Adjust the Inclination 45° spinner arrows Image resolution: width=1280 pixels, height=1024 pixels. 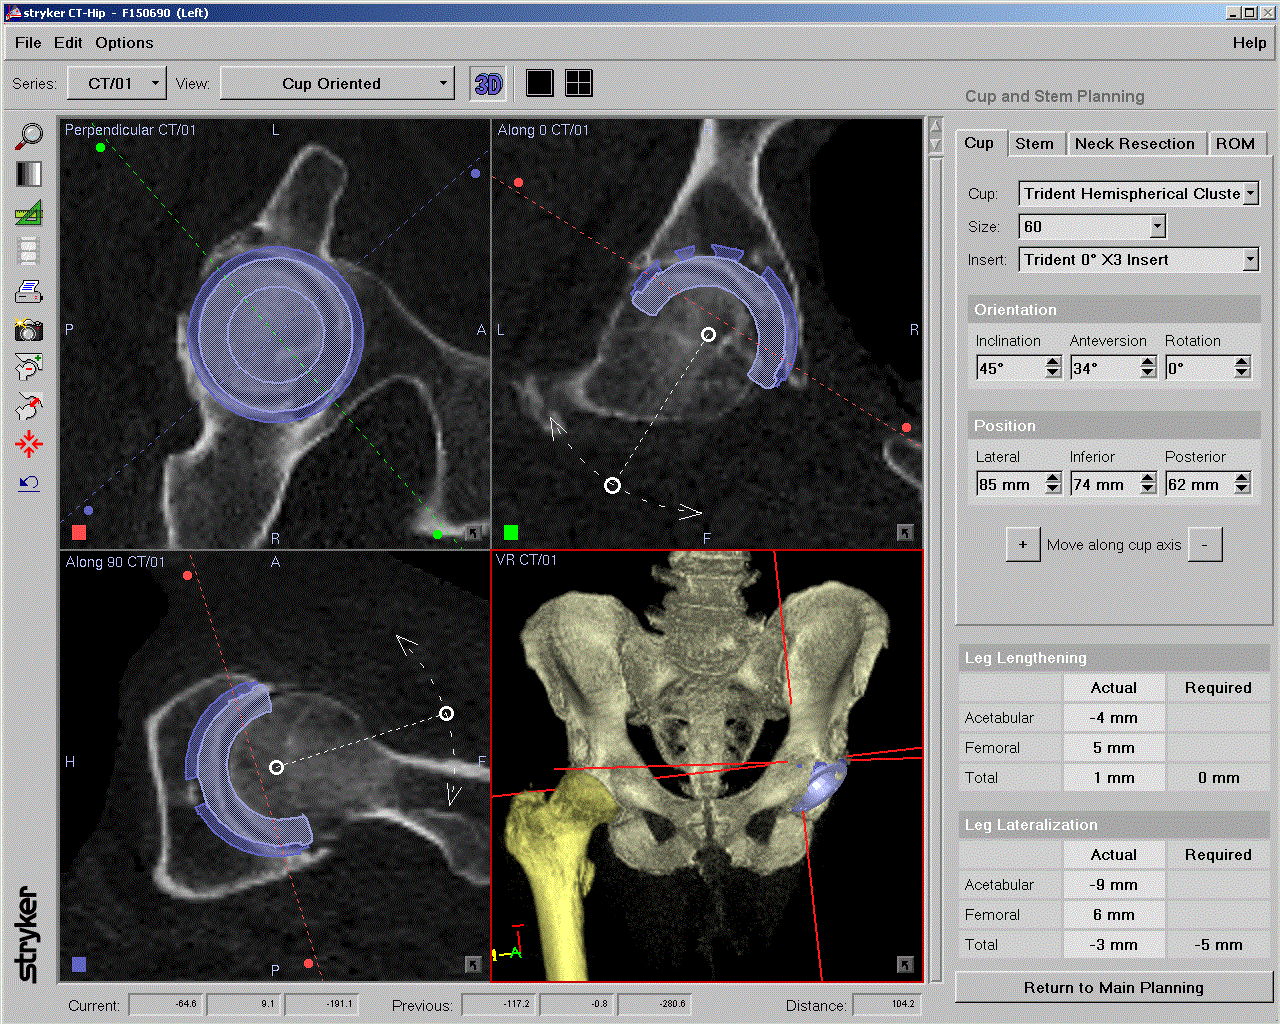click(1053, 368)
